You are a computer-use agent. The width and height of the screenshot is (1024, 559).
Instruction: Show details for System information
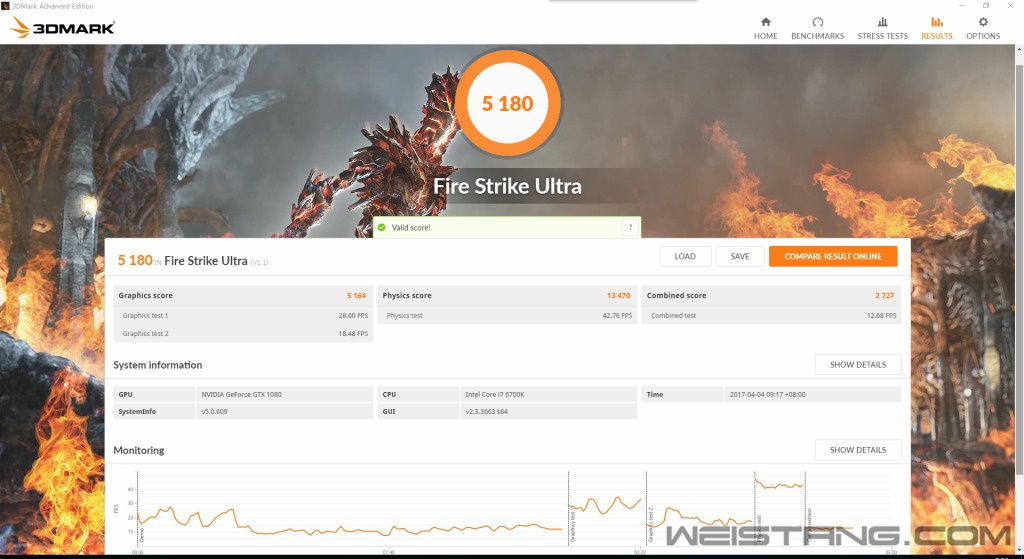click(858, 364)
